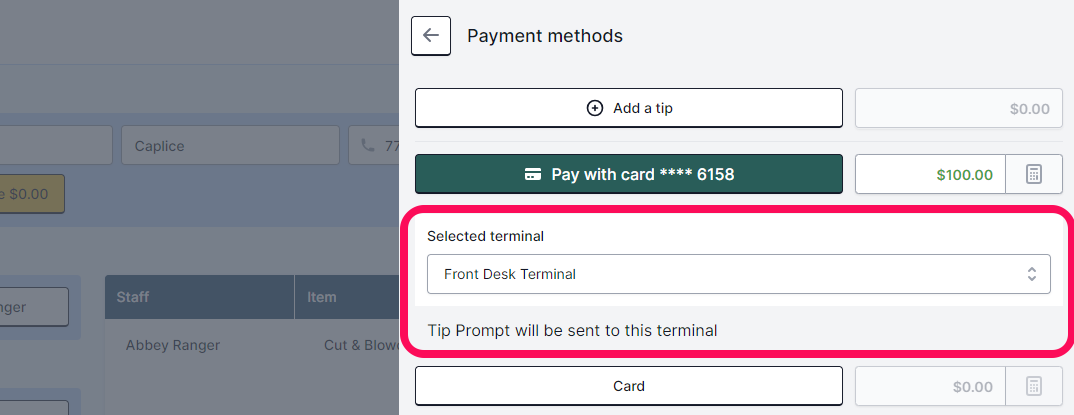Viewport: 1074px width, 415px height.
Task: Go back using the left arrow button
Action: 431,36
